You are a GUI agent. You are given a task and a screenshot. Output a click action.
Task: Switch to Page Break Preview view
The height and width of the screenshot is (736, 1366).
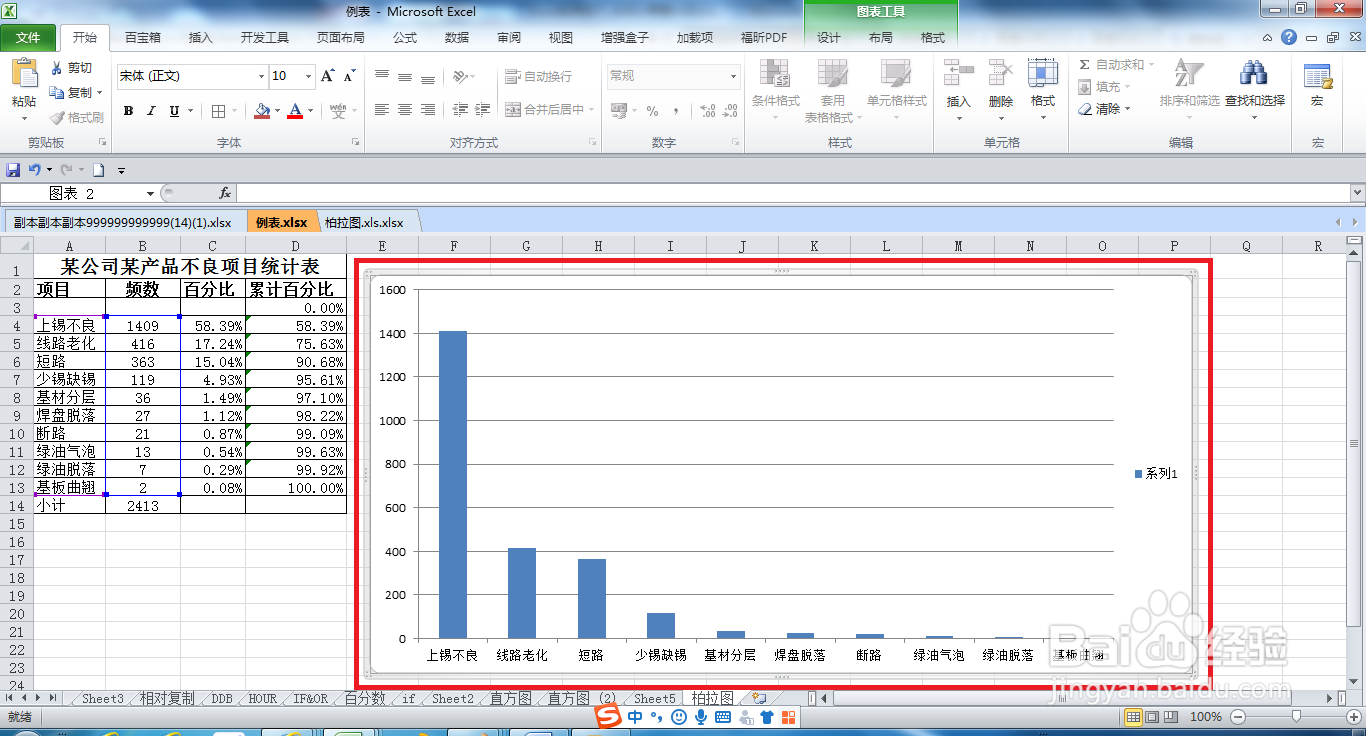(1171, 717)
